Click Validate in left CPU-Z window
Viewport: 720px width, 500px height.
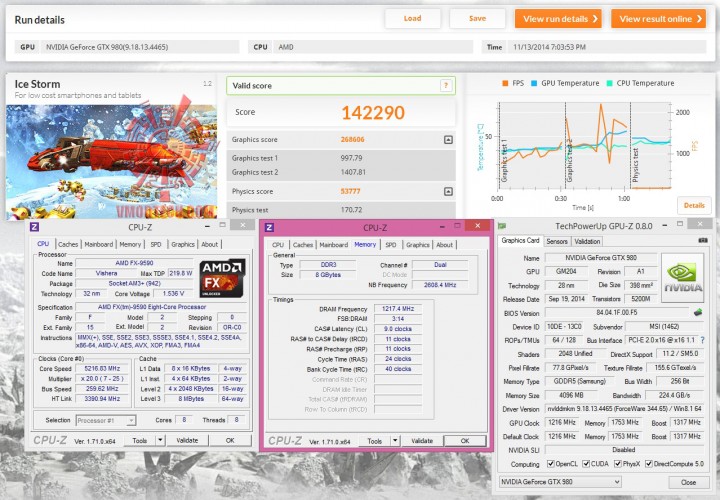point(187,440)
